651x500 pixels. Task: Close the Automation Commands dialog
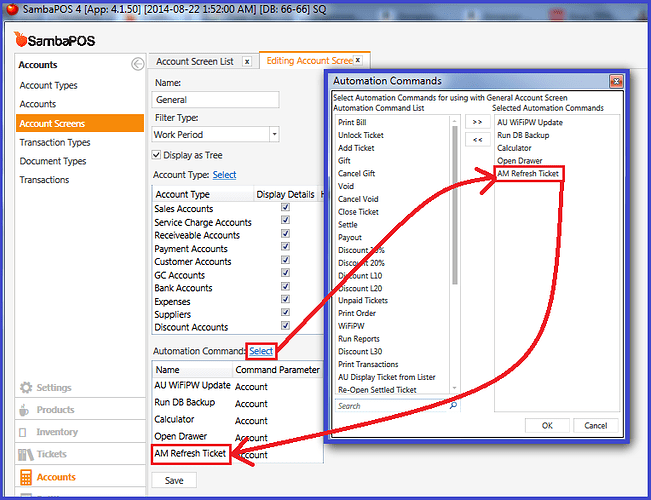point(616,81)
